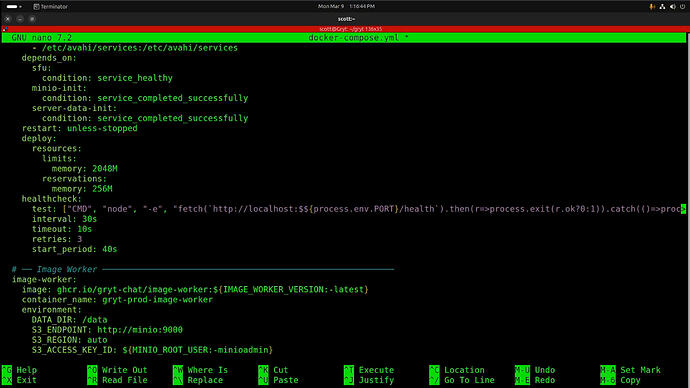Click the S3_ACCESS_KEY_ID minioadmin line

[x=152, y=350]
